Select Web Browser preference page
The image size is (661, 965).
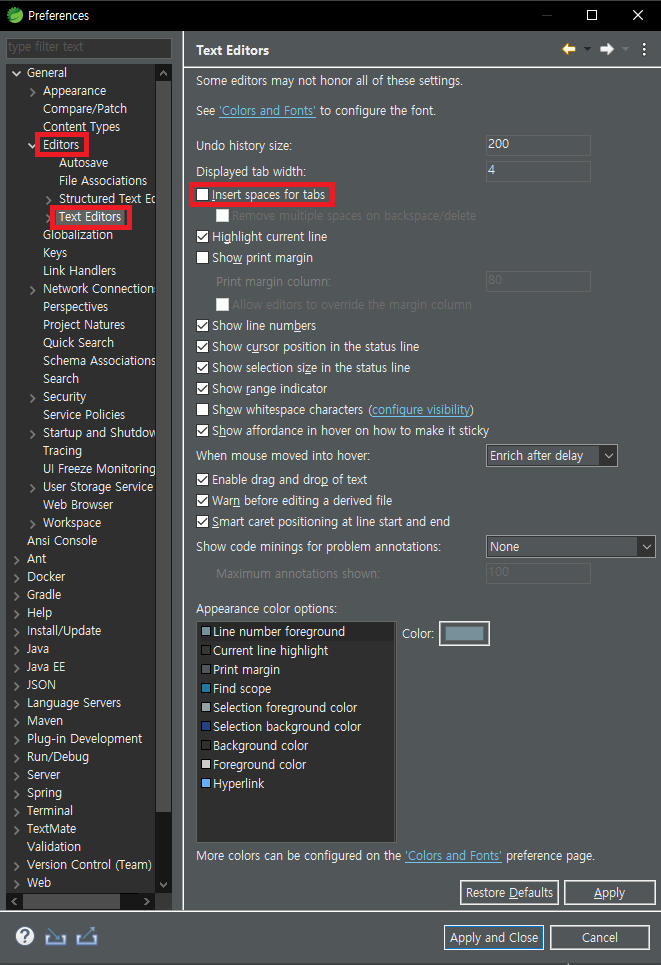[78, 504]
